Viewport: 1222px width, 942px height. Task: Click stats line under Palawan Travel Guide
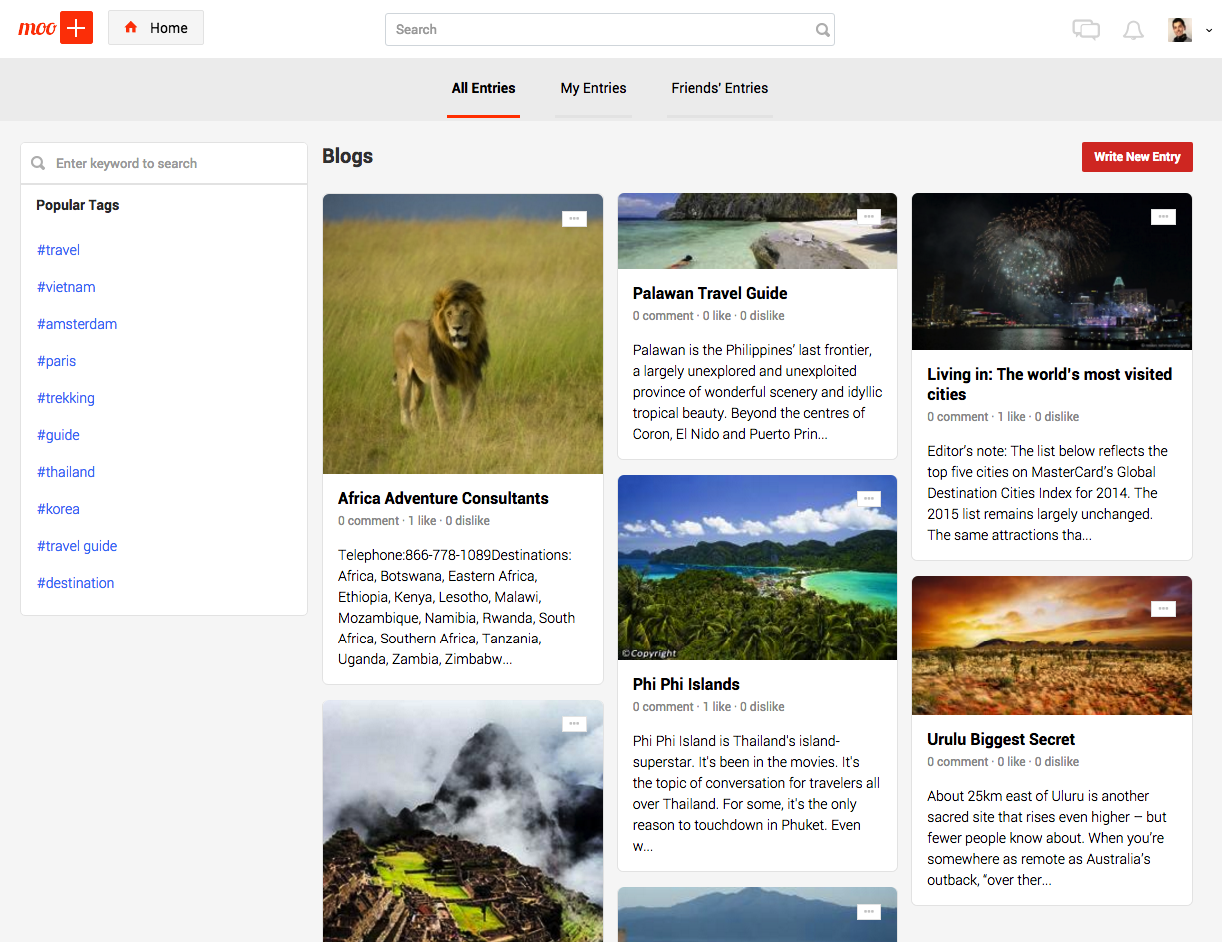tap(709, 316)
